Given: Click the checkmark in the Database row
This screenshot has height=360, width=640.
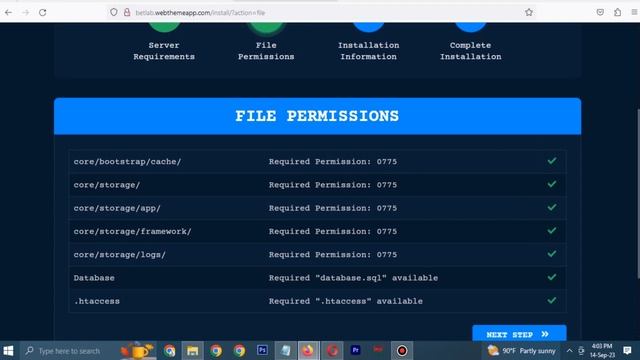Looking at the screenshot, I should pos(552,277).
